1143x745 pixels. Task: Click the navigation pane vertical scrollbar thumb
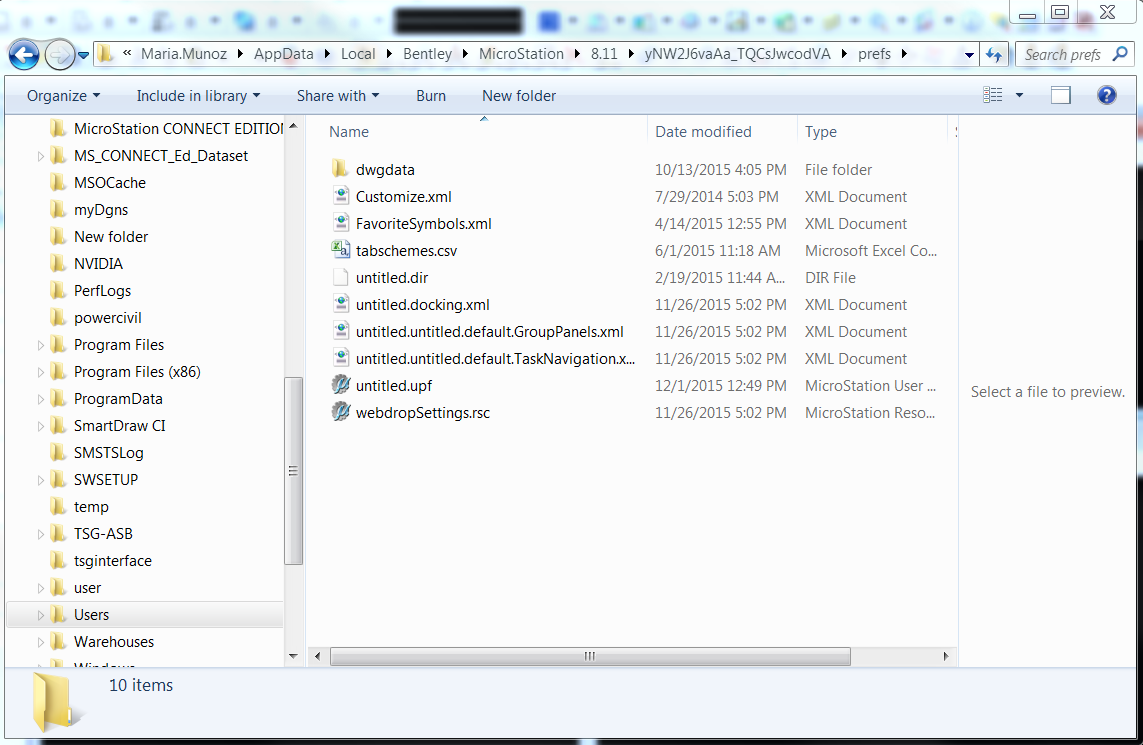coord(293,471)
